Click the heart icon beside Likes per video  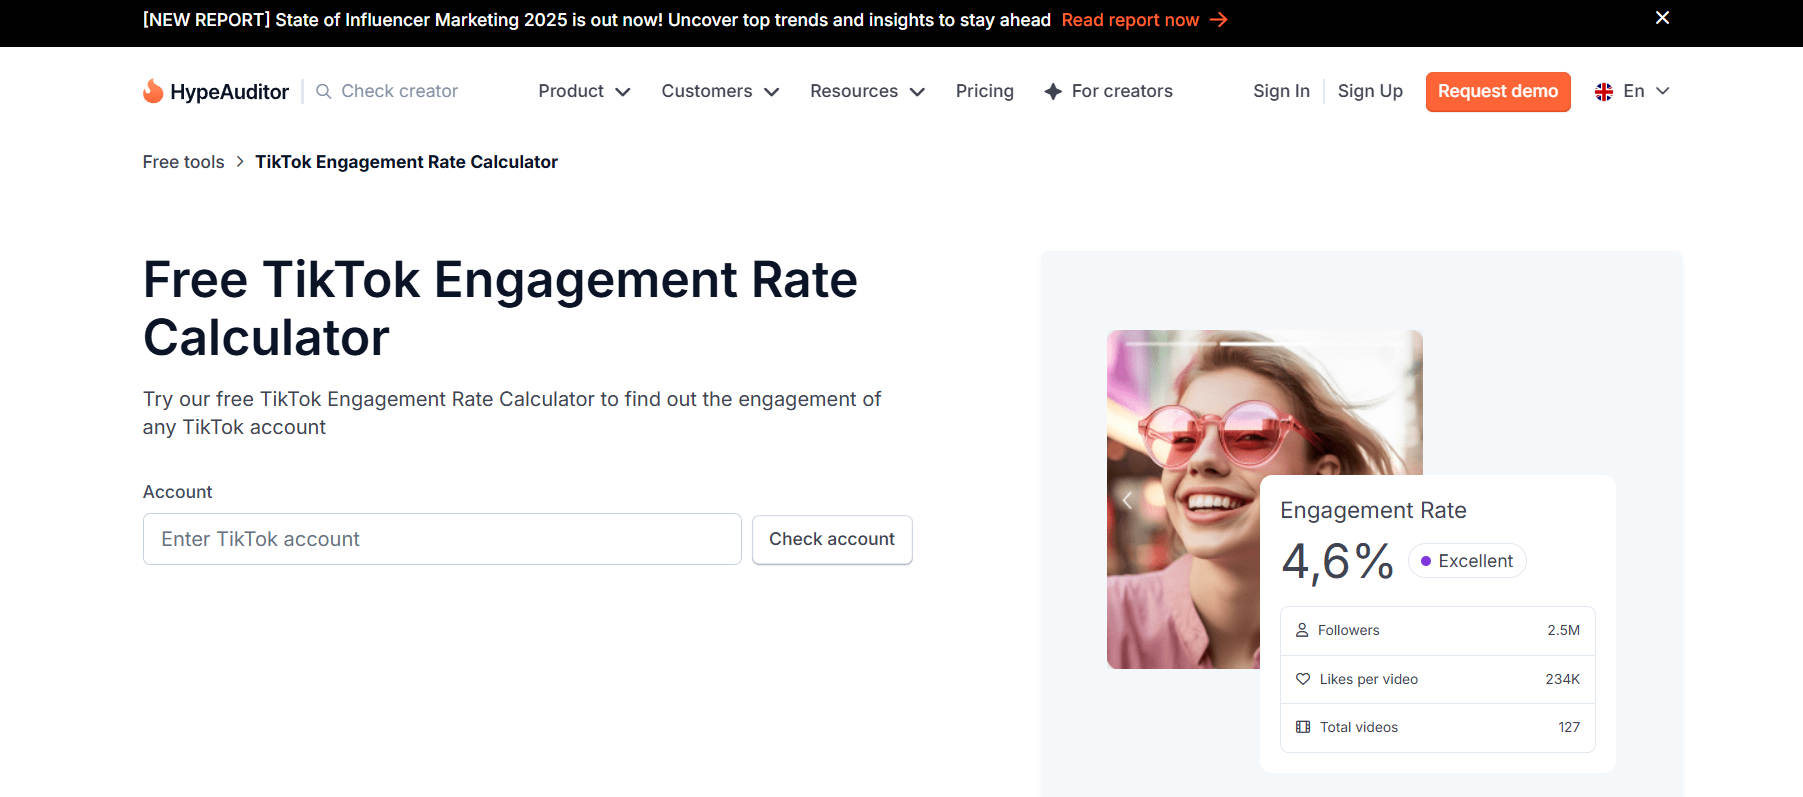tap(1303, 679)
